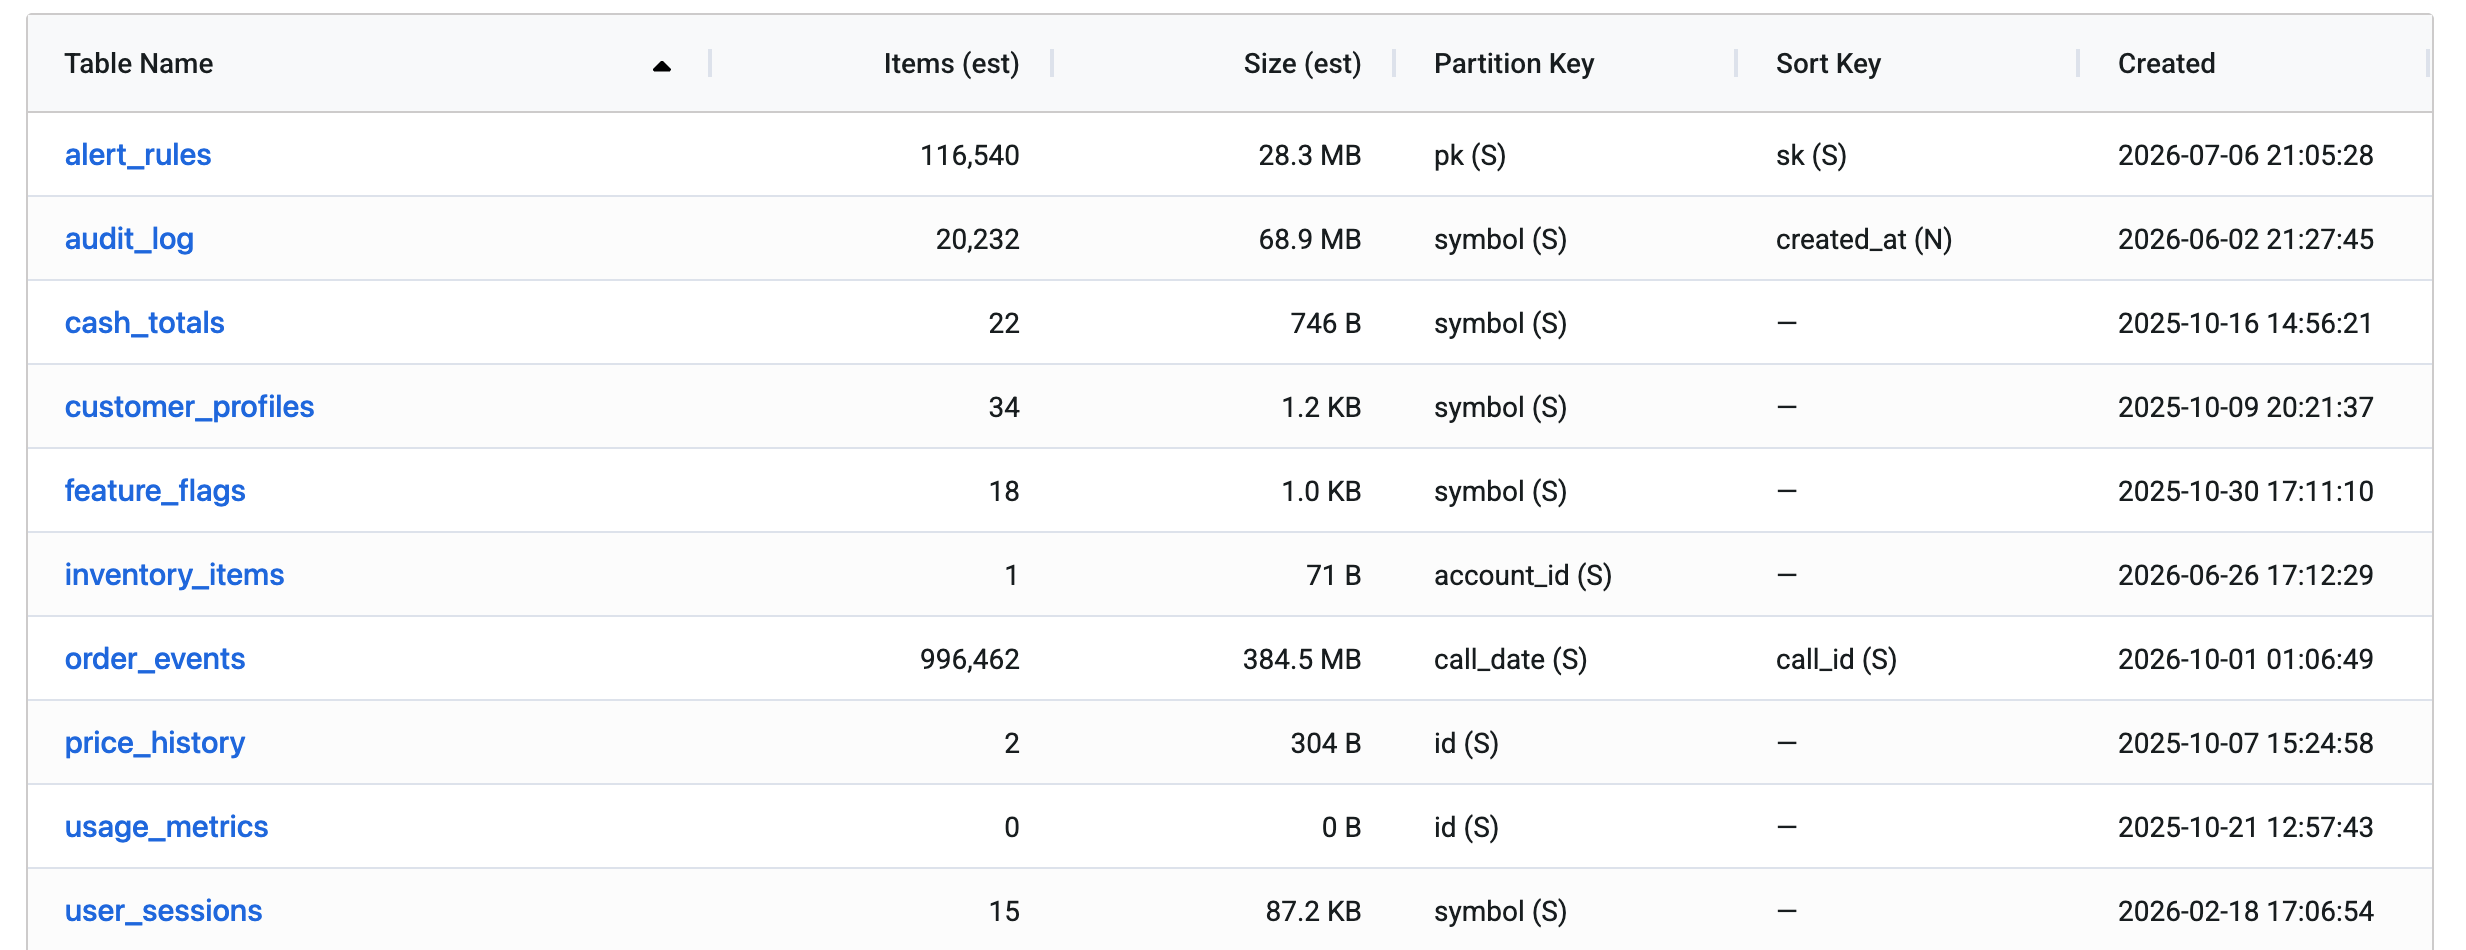Viewport: 2466px width, 950px height.
Task: Select the 996,462 items cell
Action: pyautogui.click(x=969, y=659)
